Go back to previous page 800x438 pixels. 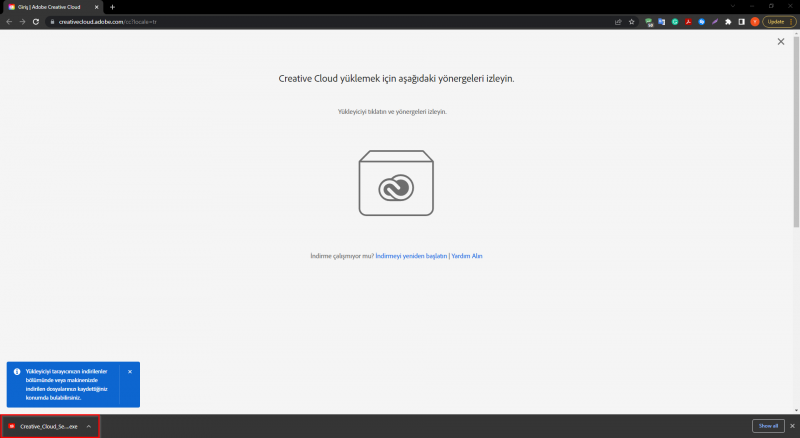(x=9, y=22)
